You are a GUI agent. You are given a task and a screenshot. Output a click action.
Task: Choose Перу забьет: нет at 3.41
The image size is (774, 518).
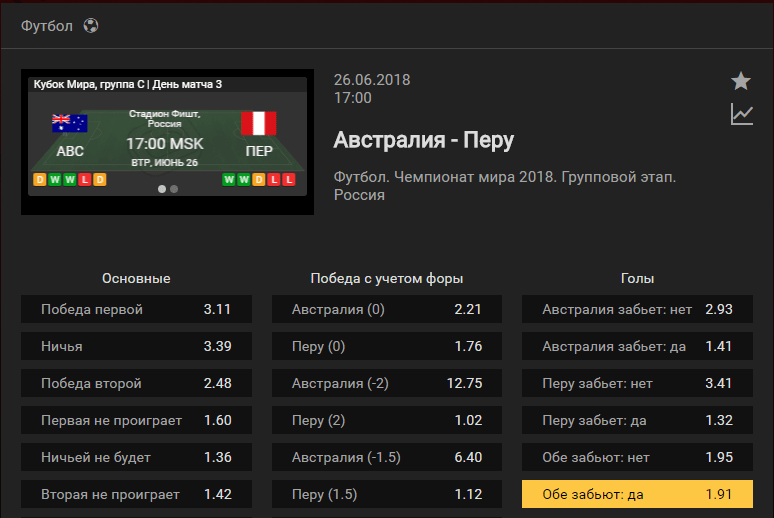coord(637,383)
